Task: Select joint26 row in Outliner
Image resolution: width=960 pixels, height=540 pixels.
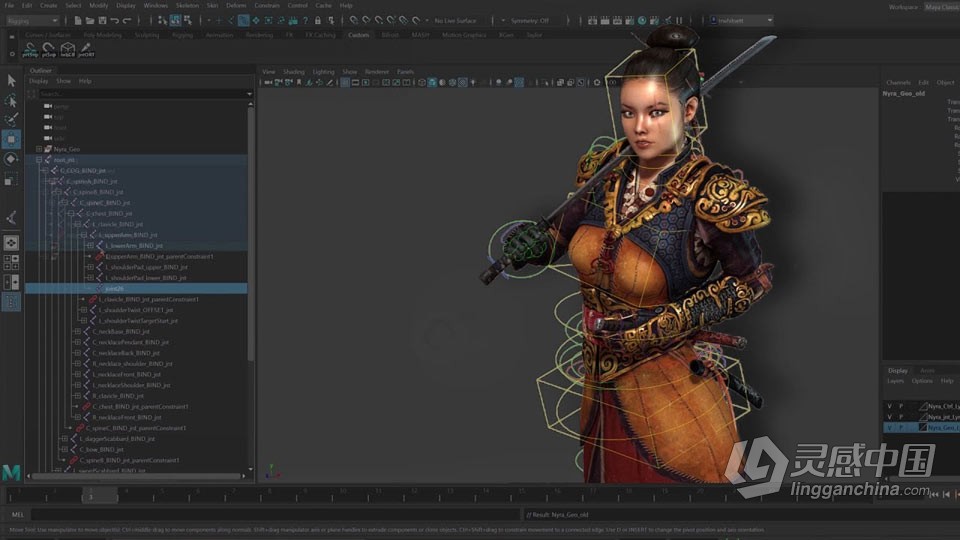Action: tap(137, 288)
